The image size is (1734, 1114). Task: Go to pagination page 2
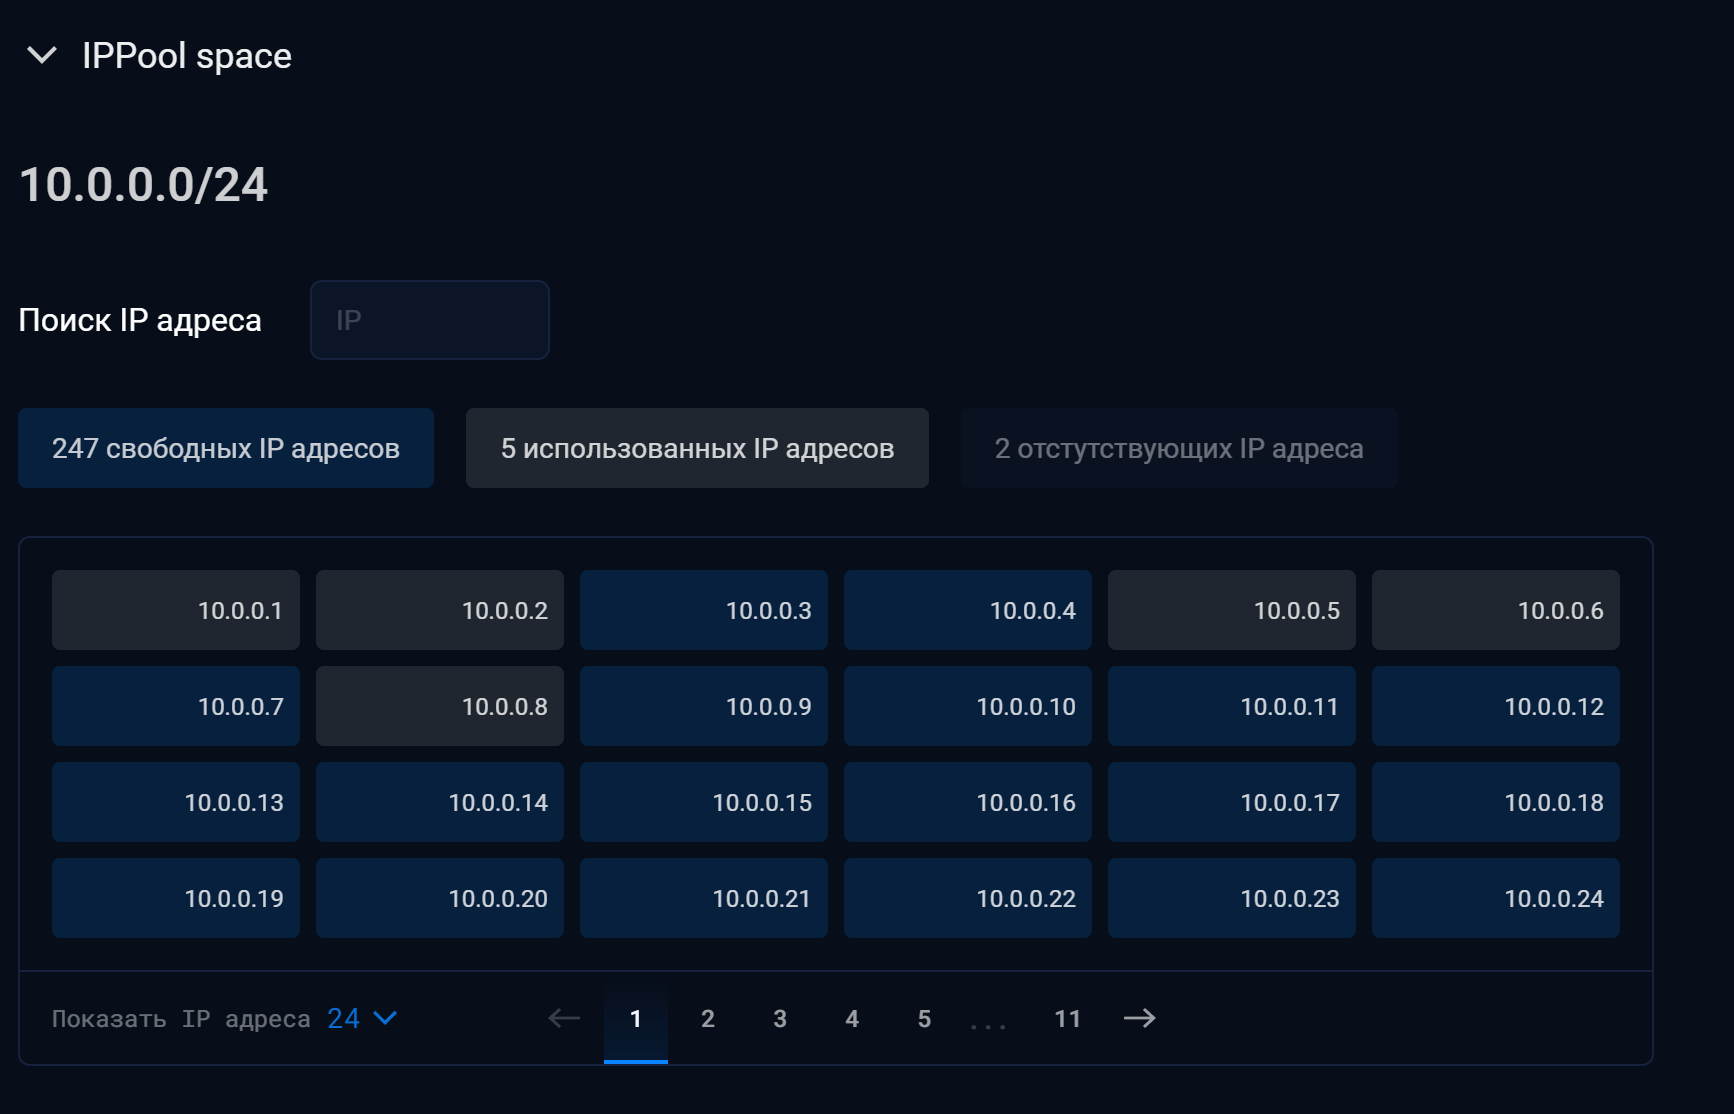coord(708,1018)
